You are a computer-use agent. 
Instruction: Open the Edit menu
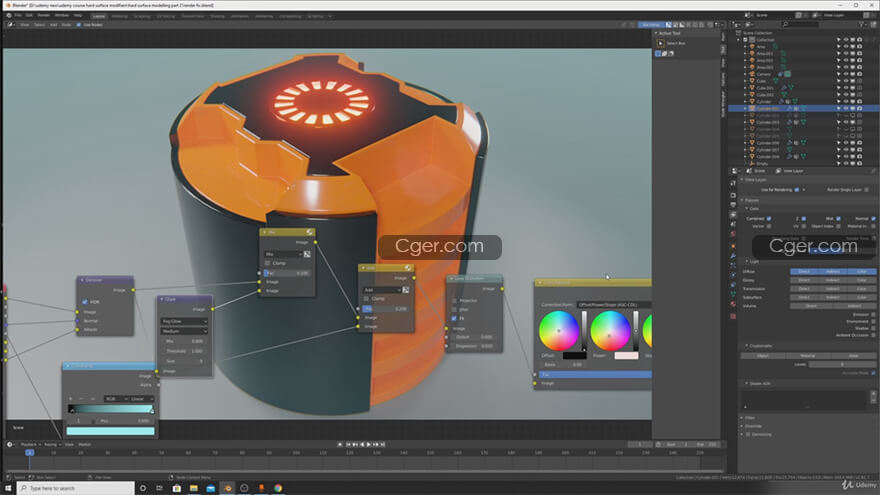[x=29, y=16]
